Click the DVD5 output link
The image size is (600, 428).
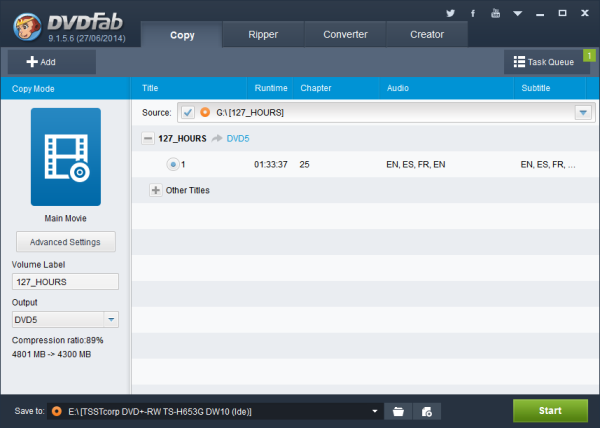(238, 138)
